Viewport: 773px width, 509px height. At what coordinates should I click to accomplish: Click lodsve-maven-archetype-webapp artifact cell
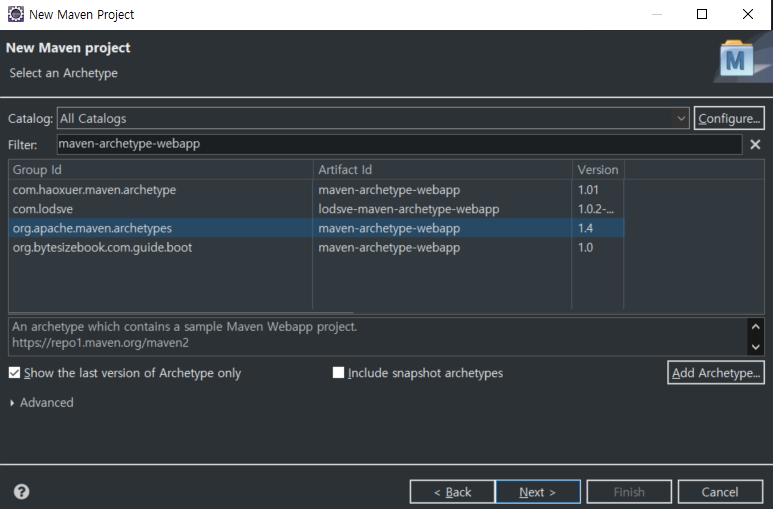[x=409, y=209]
